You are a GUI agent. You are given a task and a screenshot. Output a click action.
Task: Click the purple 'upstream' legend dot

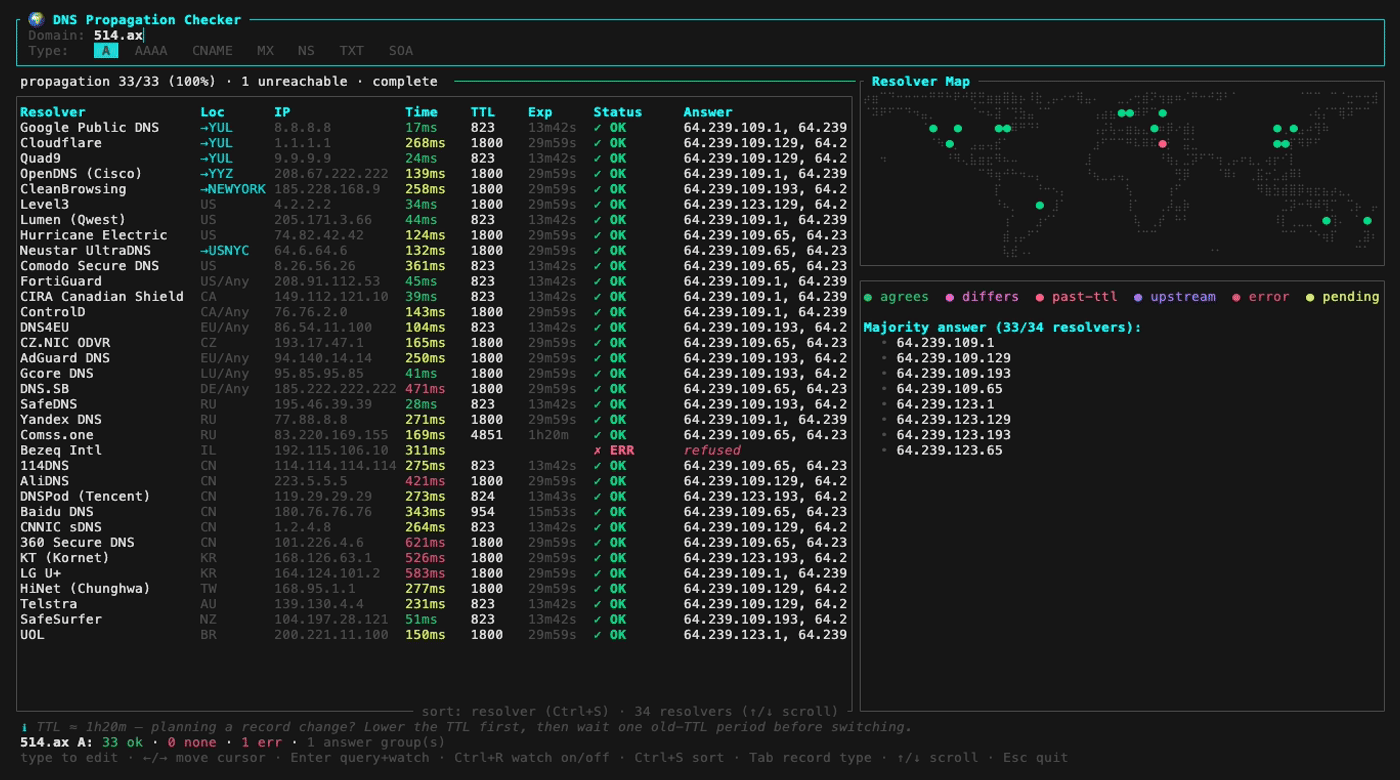tap(1138, 297)
